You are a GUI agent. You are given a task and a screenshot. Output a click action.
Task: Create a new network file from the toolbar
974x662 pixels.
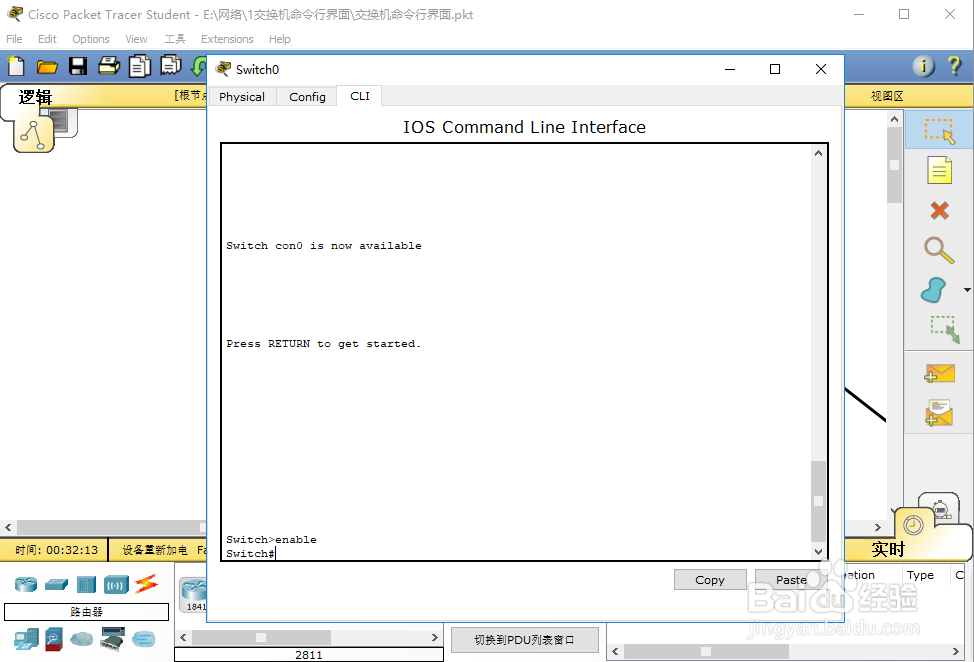(16, 66)
